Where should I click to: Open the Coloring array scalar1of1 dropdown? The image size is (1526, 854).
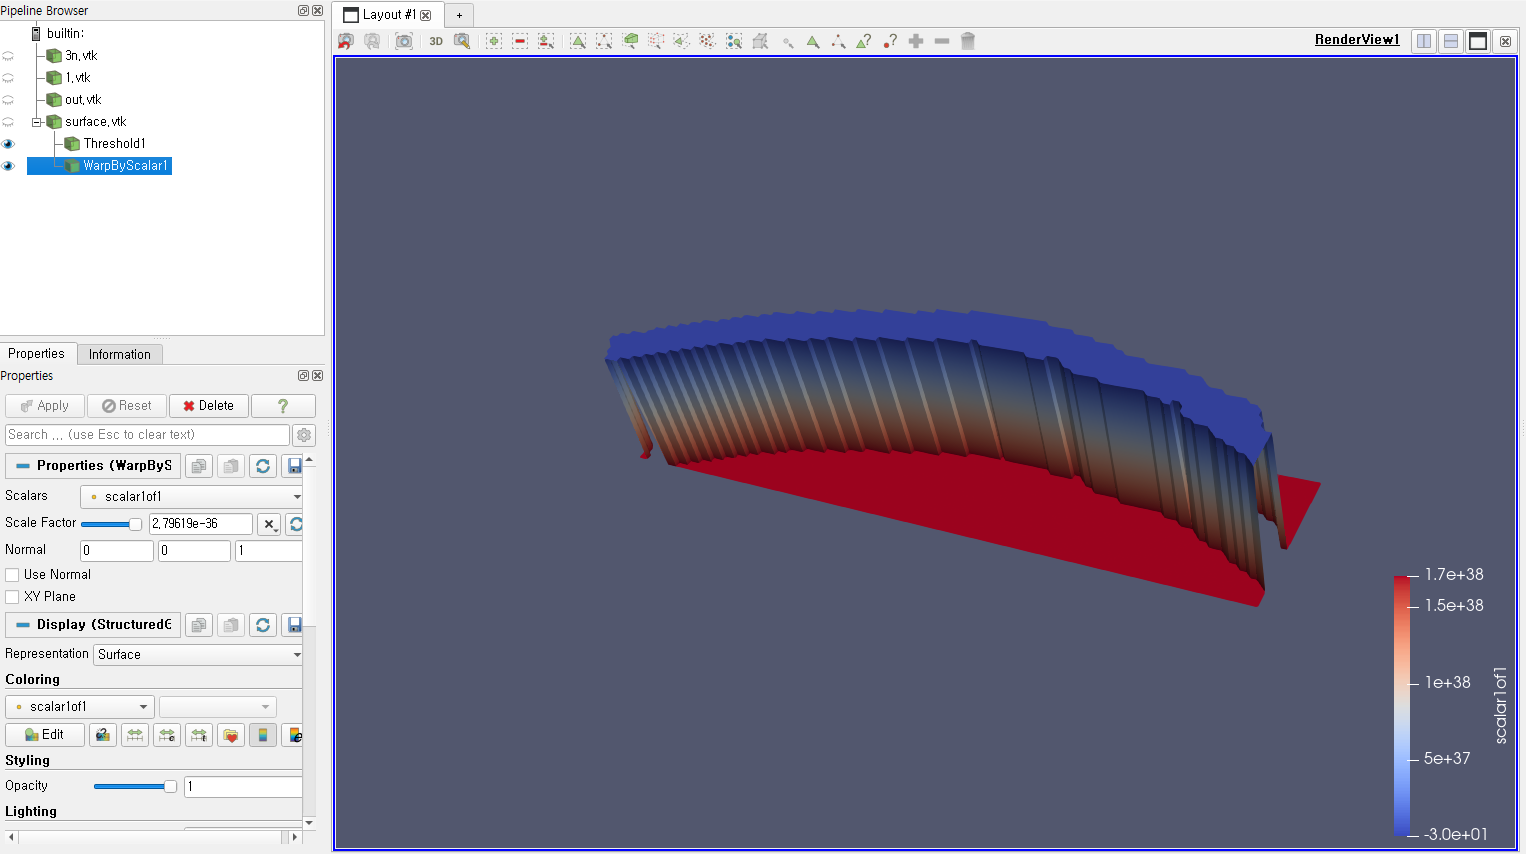[80, 707]
